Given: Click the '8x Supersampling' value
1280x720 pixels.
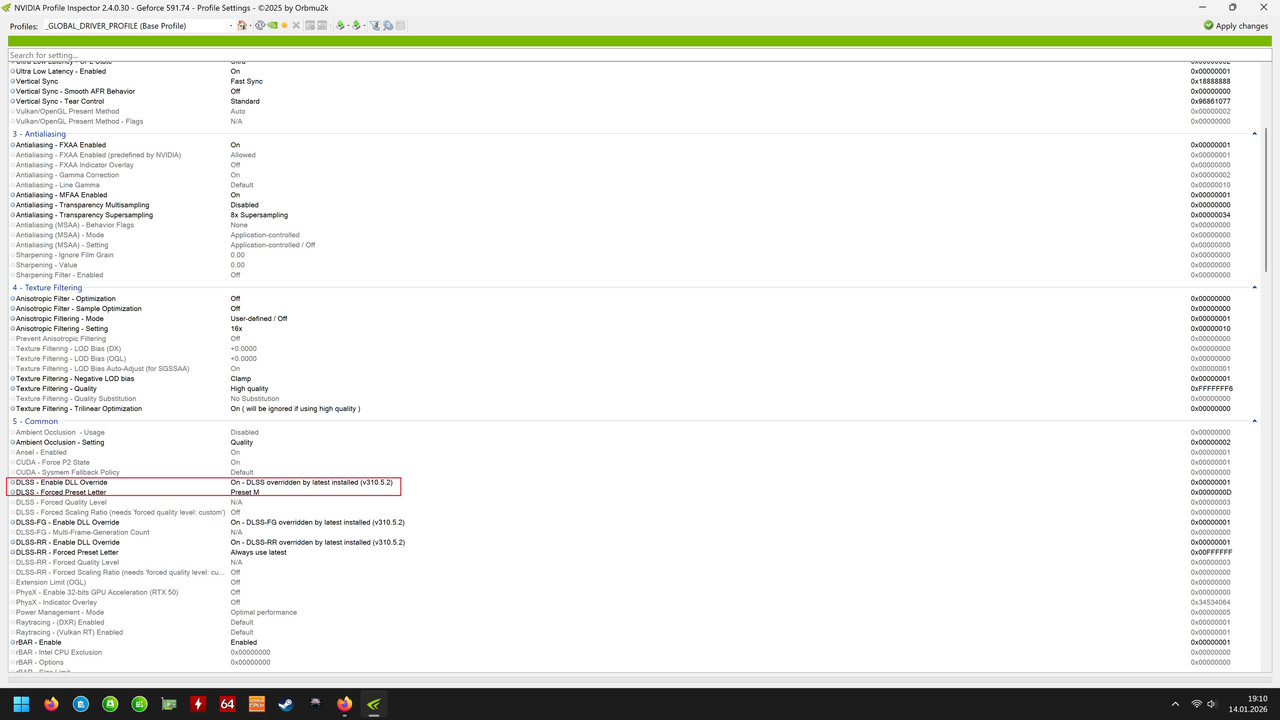Looking at the screenshot, I should (259, 215).
